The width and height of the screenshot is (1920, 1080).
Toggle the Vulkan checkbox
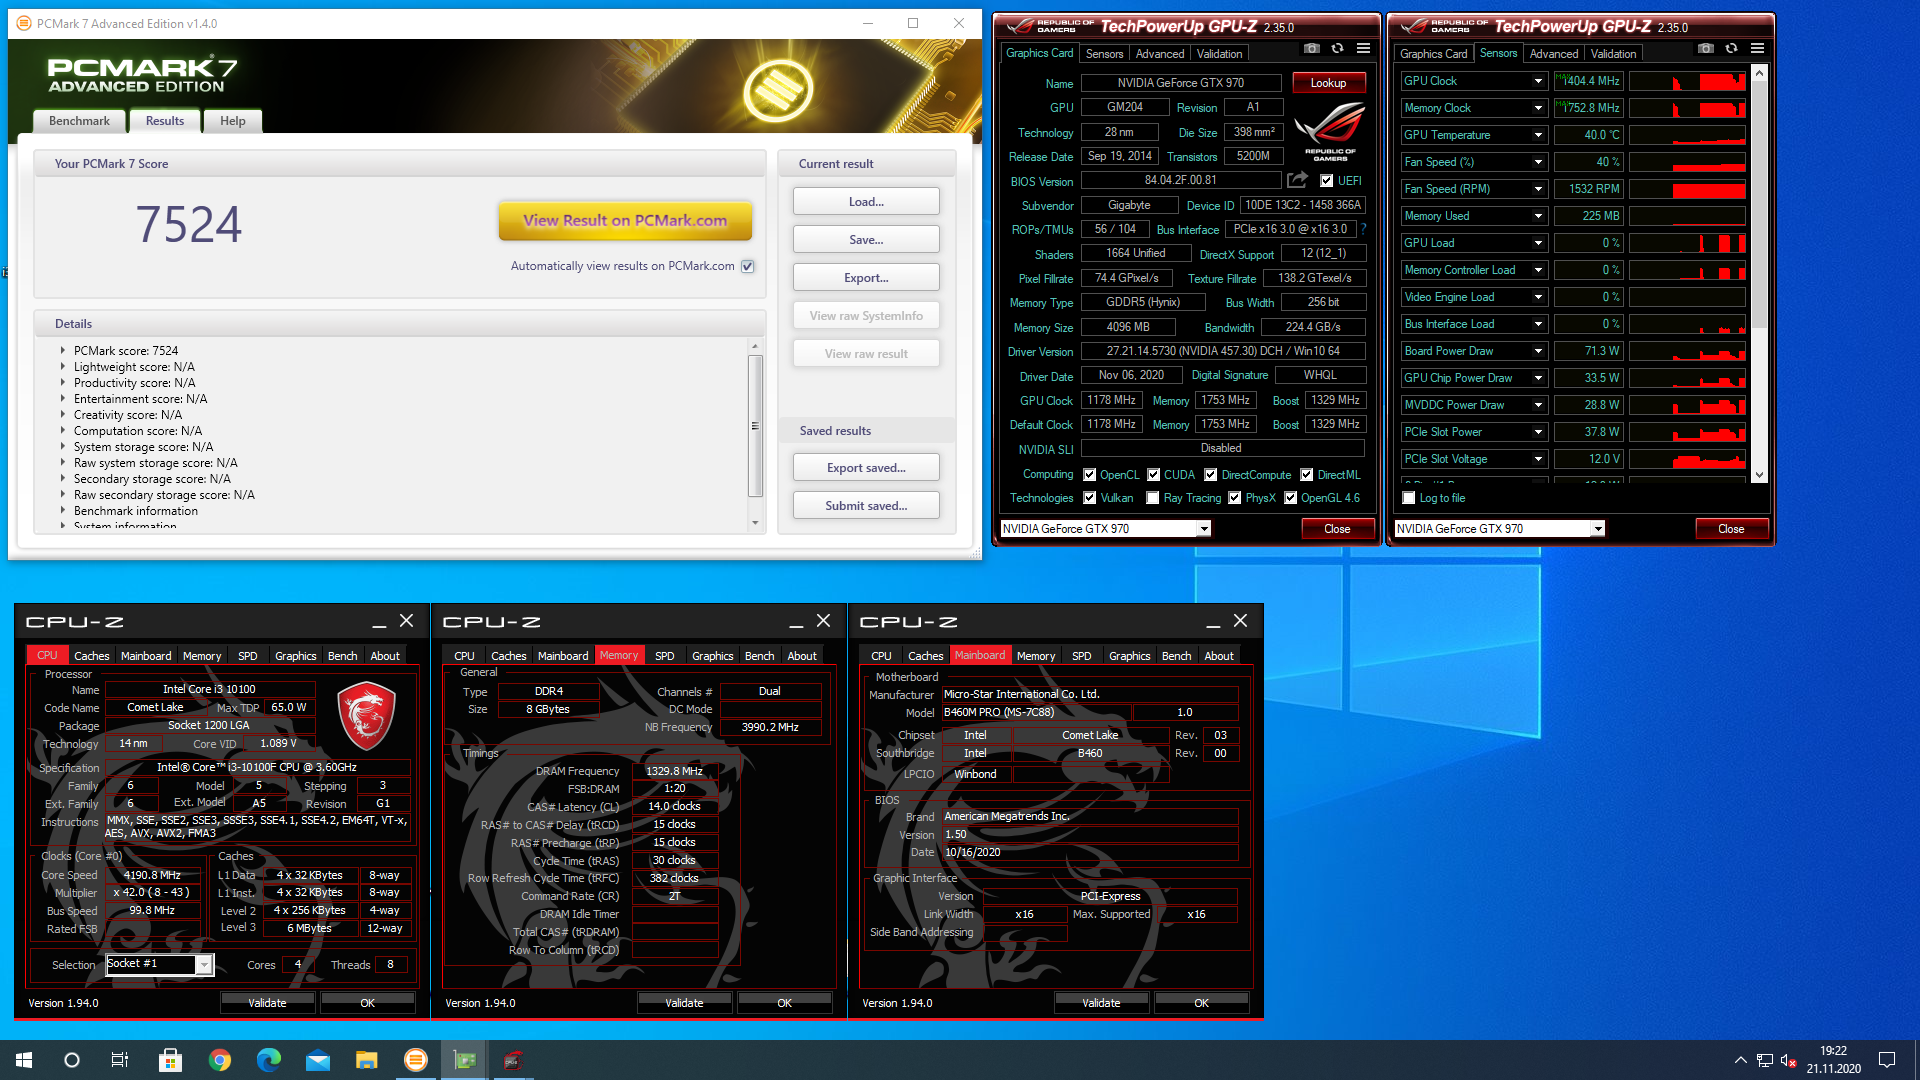[x=1090, y=498]
